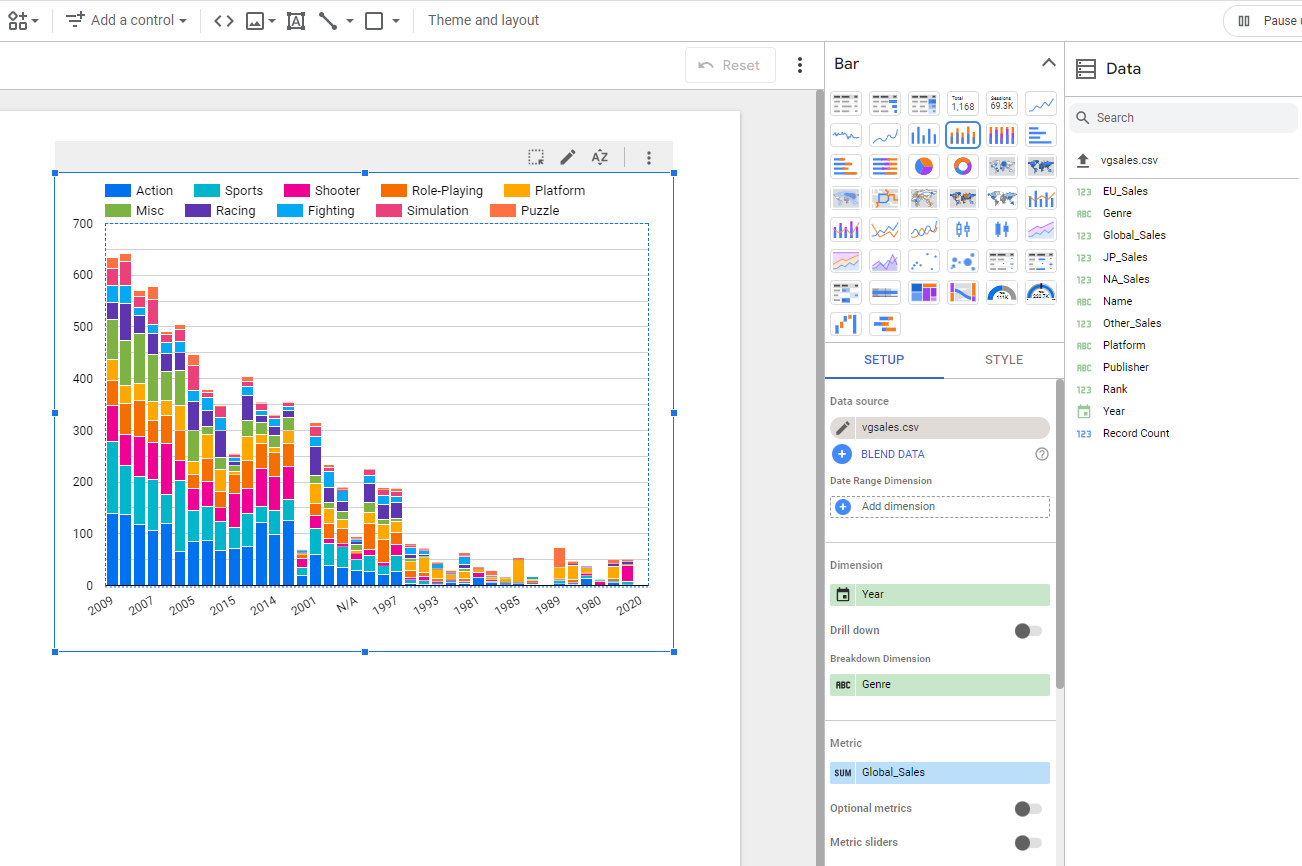This screenshot has width=1302, height=866.
Task: Click the pencil edit icon above chart
Action: click(568, 157)
